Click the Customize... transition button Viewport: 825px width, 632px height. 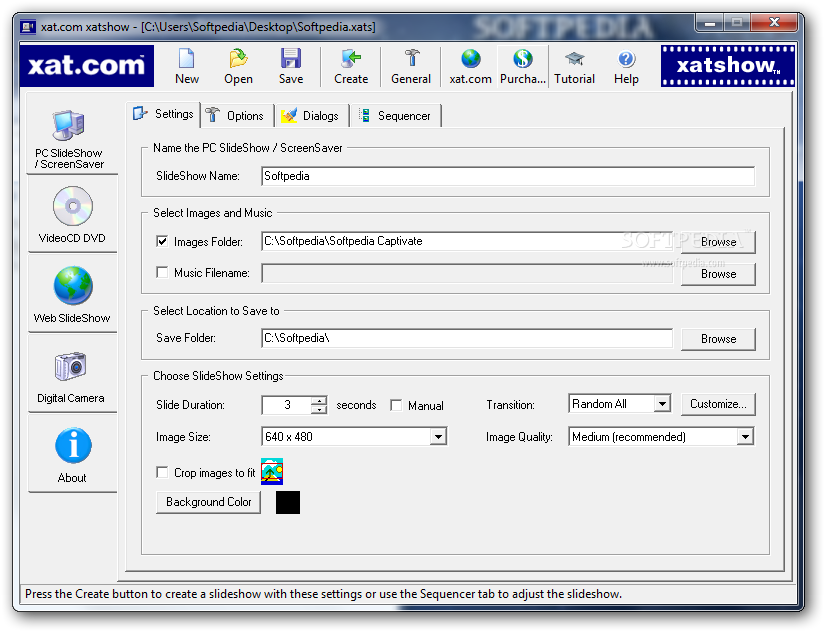(x=718, y=404)
